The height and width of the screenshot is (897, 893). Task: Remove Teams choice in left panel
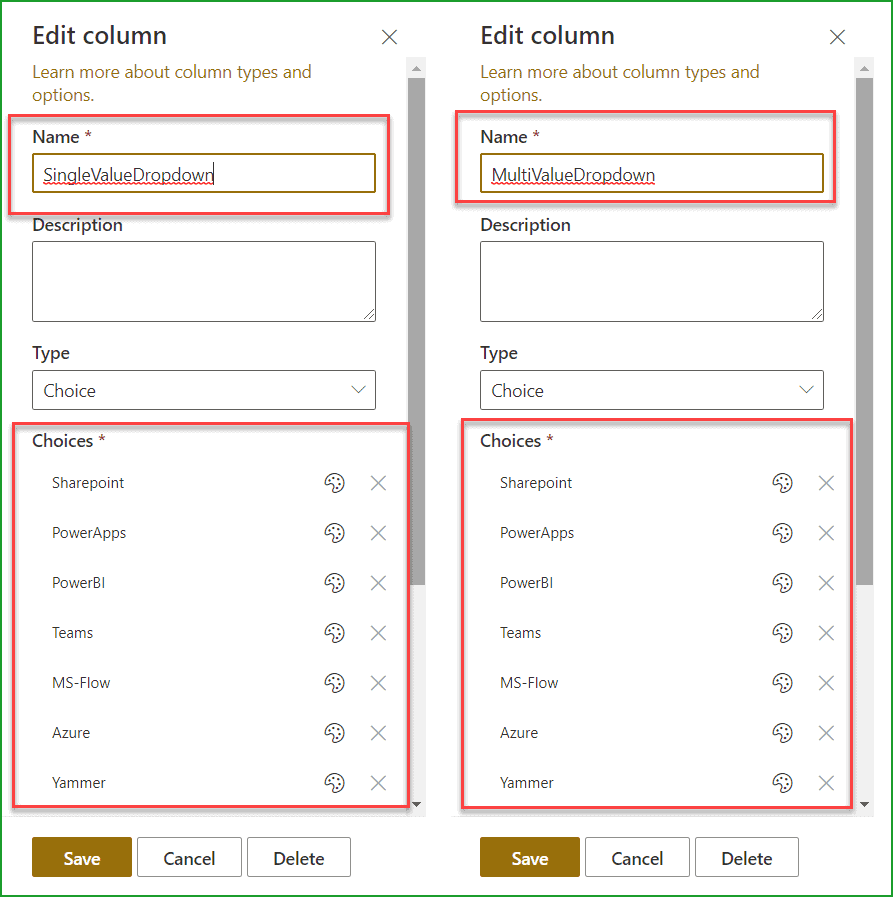[x=378, y=633]
